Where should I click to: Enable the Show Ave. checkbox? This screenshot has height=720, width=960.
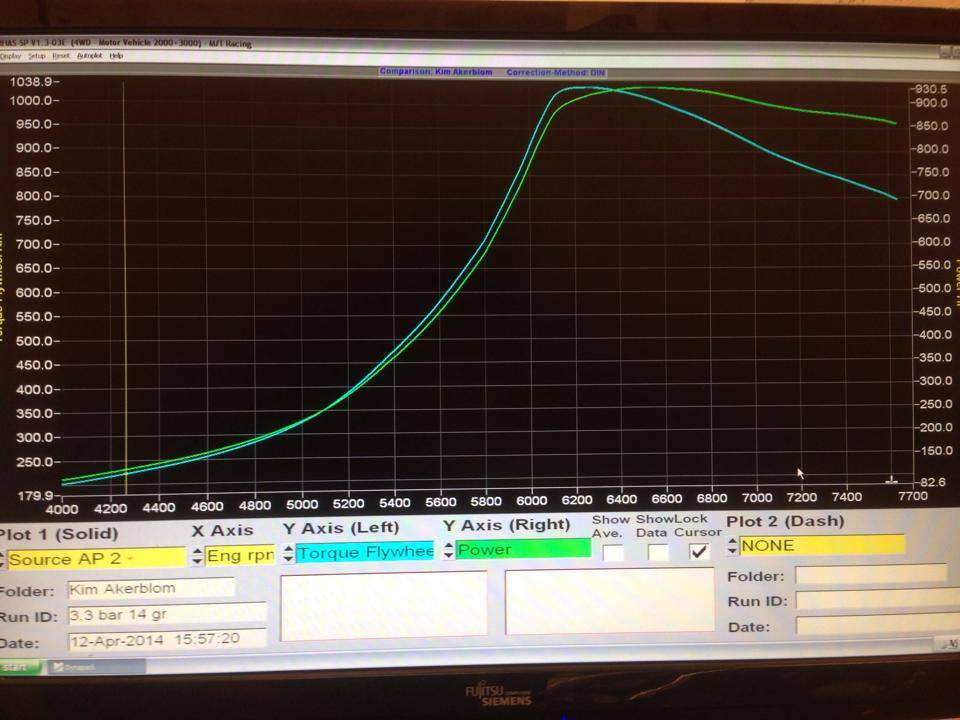[613, 552]
